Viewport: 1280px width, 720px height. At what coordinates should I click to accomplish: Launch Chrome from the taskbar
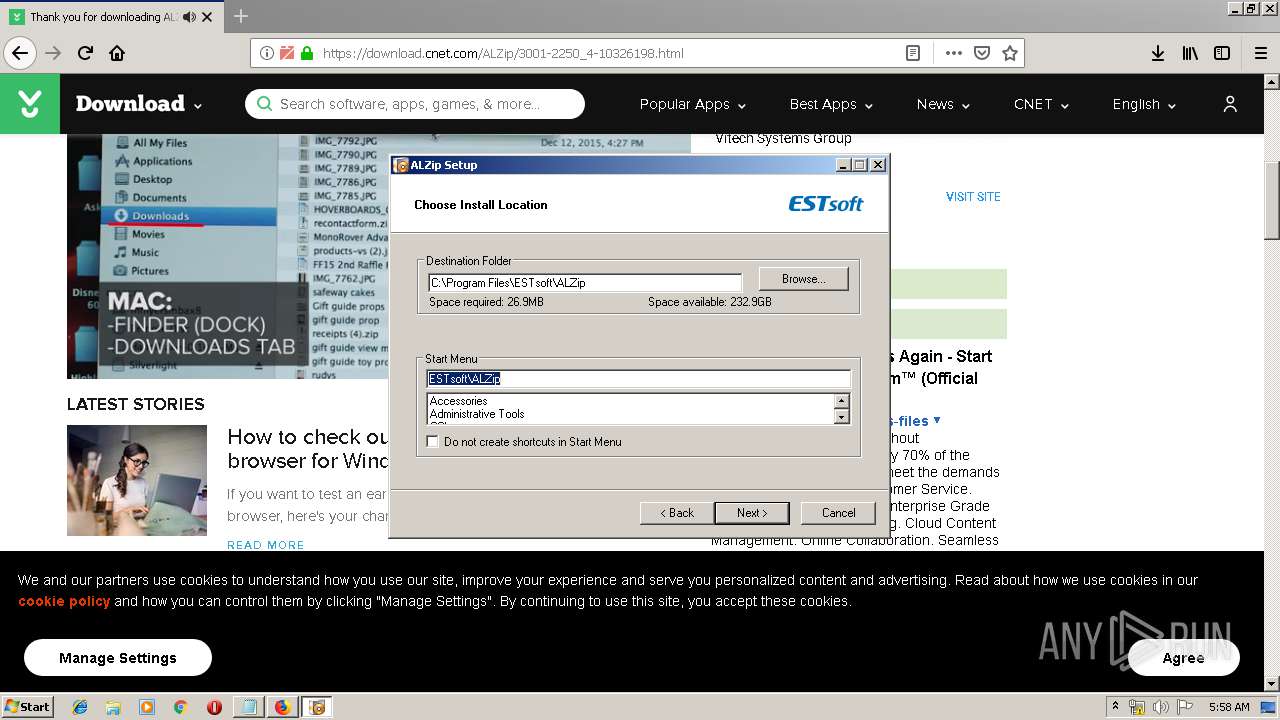click(x=180, y=707)
